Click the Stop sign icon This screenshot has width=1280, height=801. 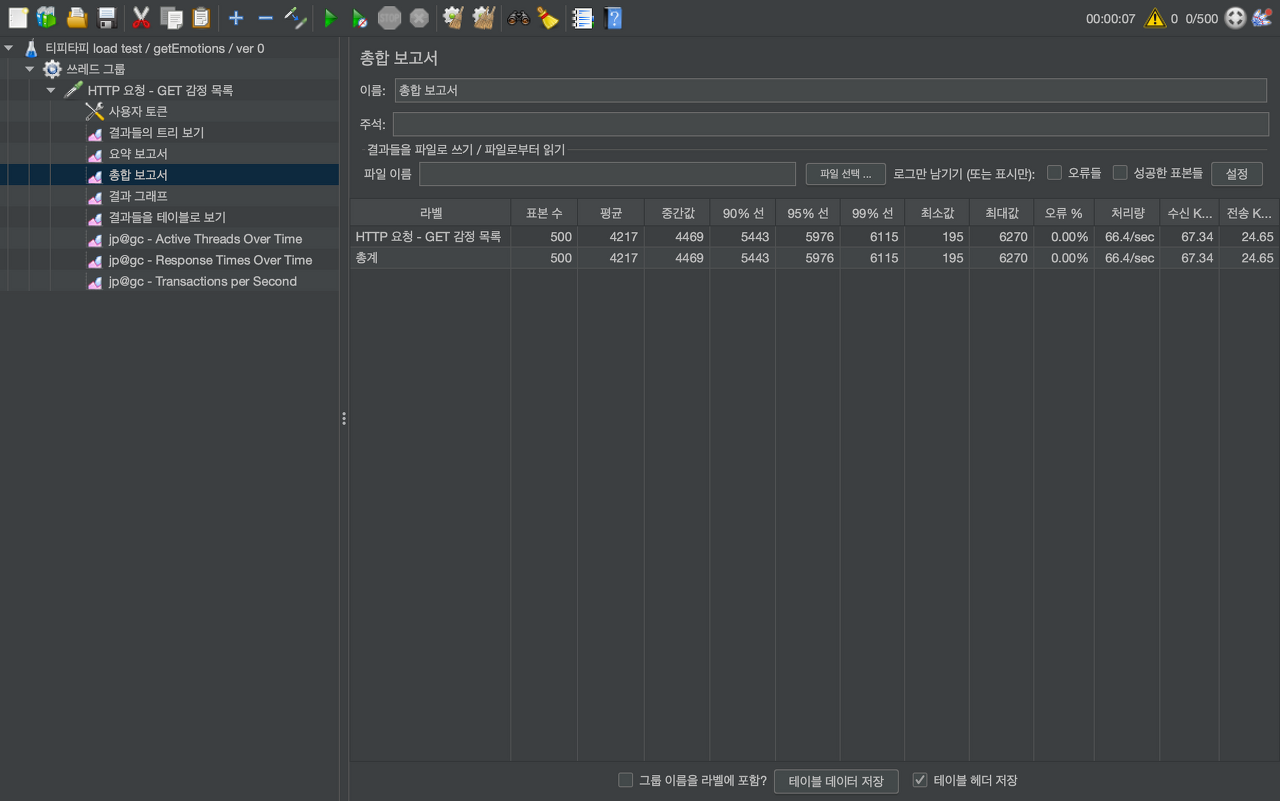(389, 17)
